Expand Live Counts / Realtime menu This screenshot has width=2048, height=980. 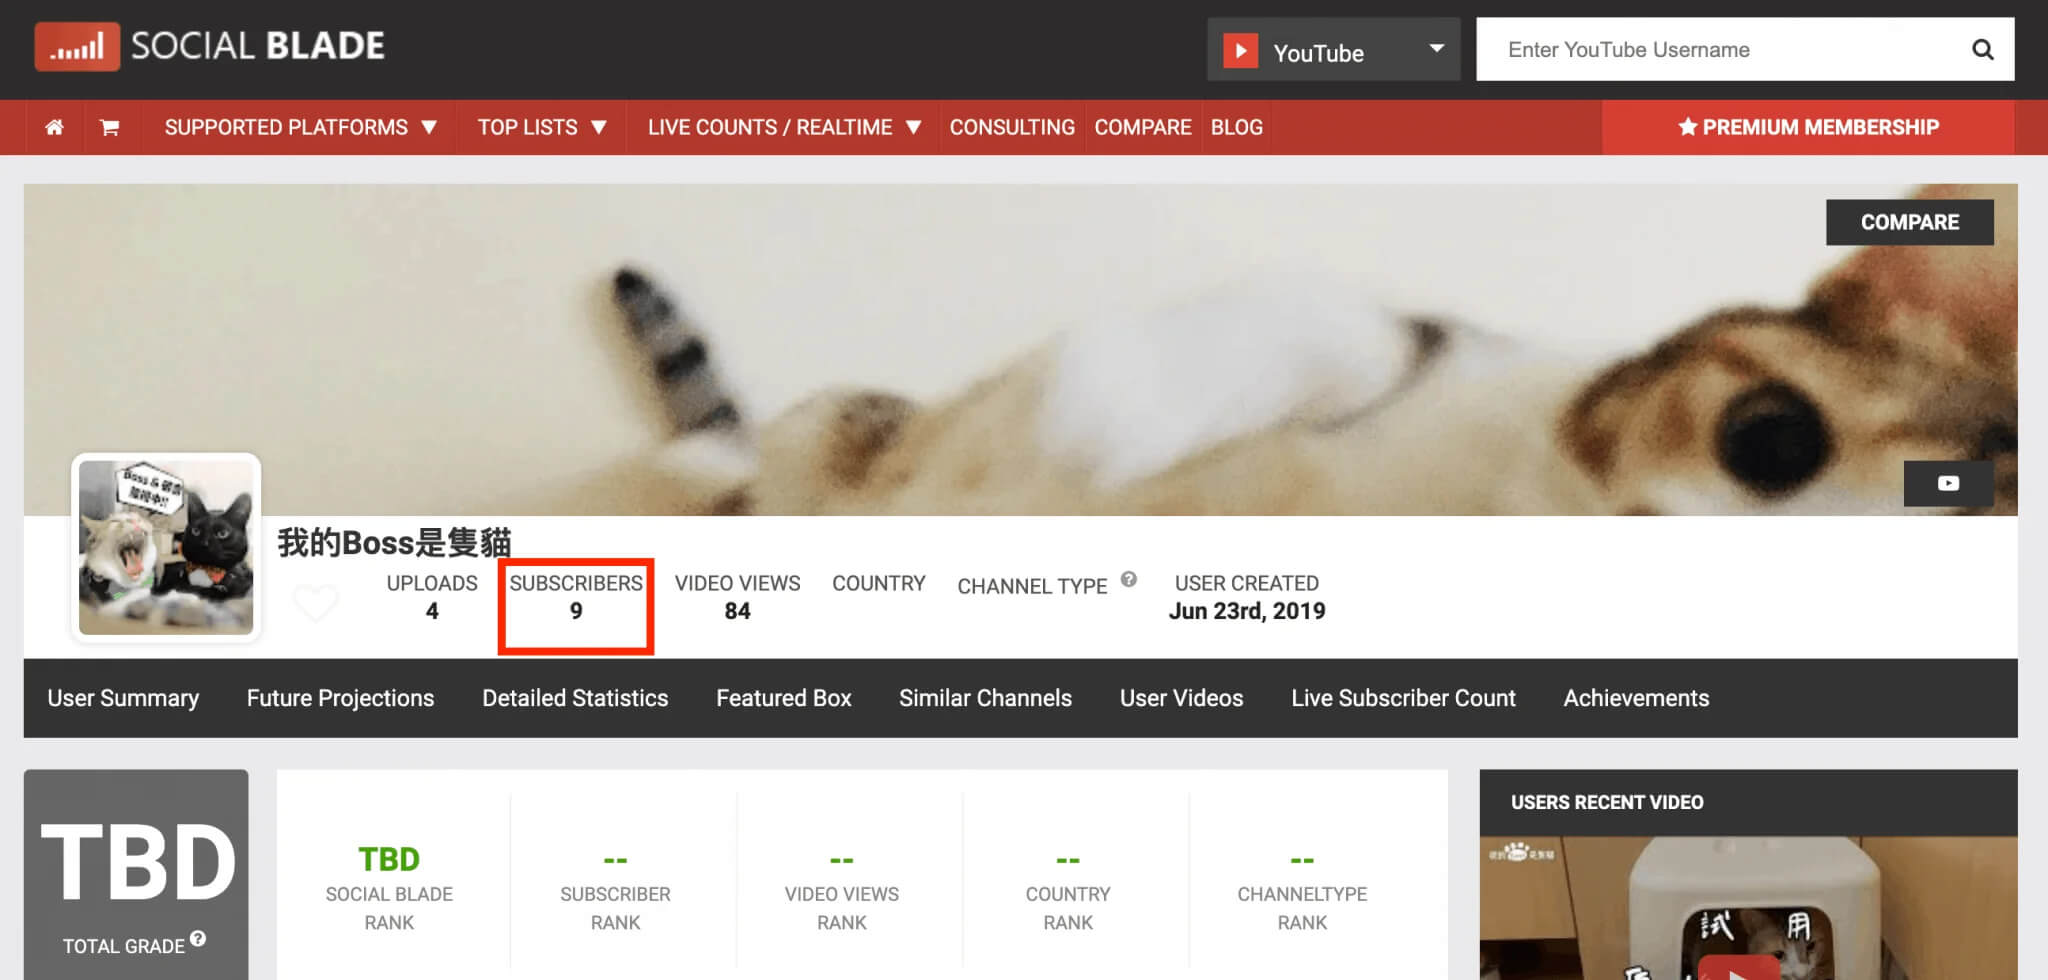[783, 127]
